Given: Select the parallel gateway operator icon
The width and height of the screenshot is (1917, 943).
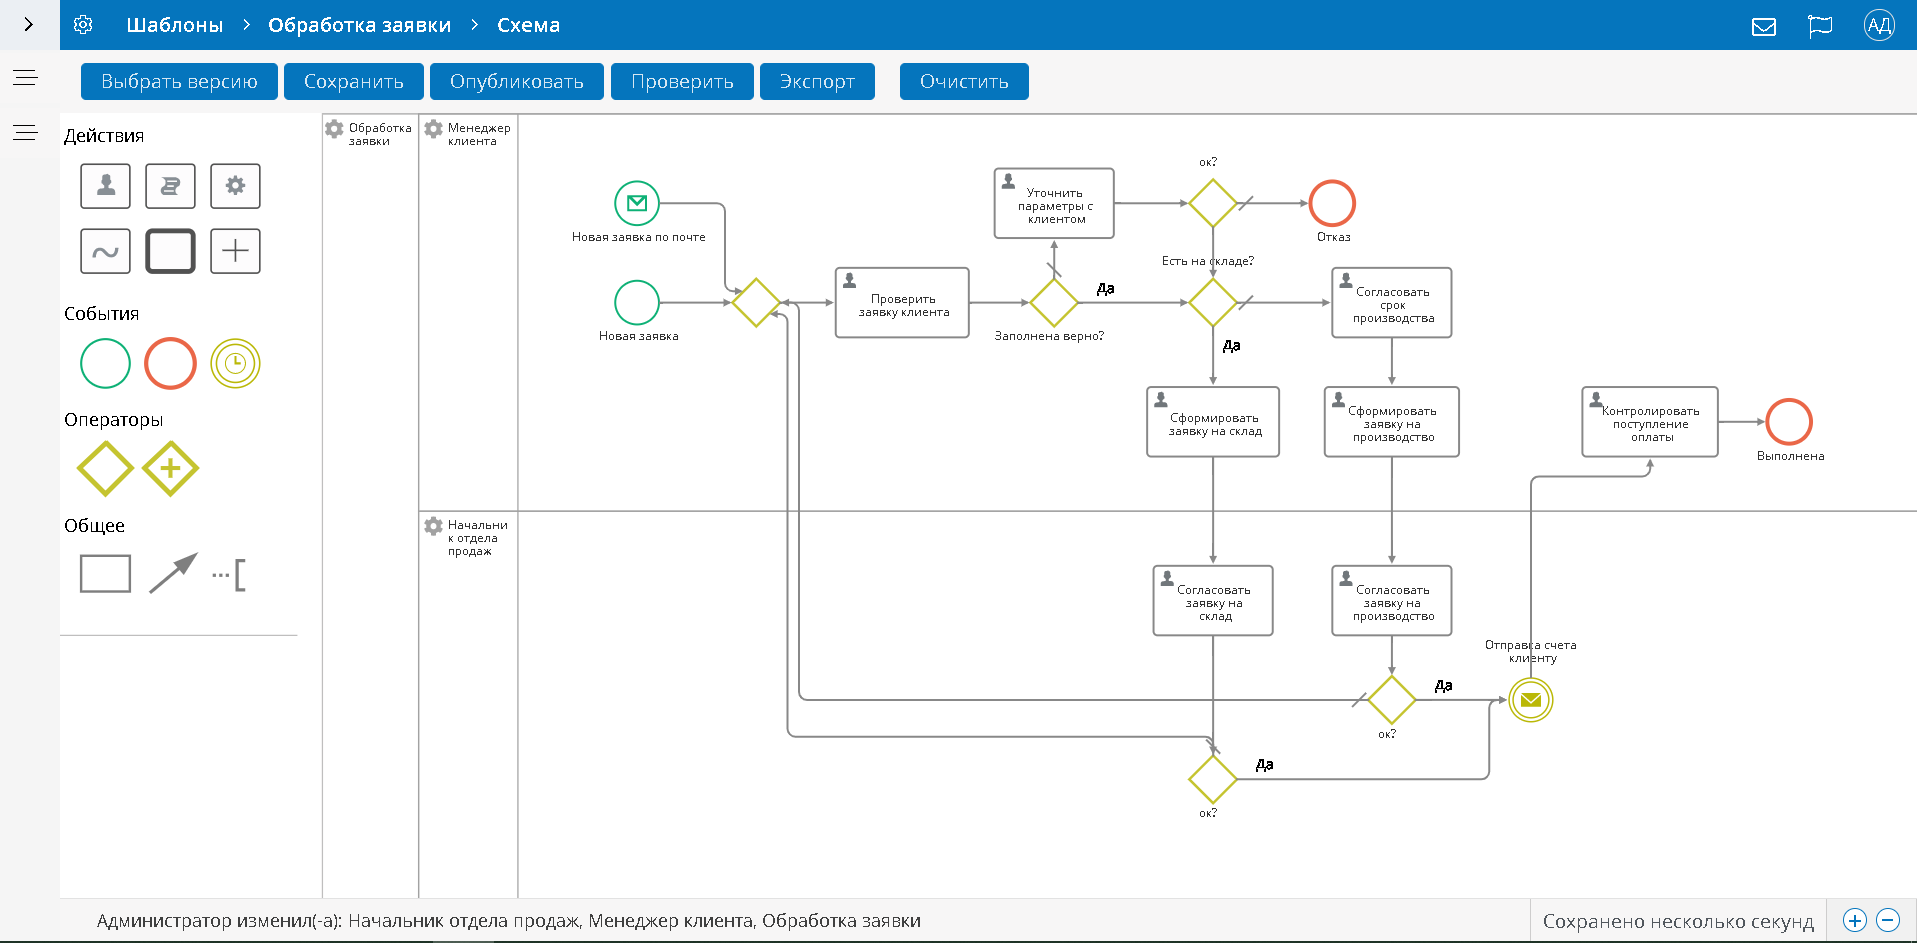Looking at the screenshot, I should pyautogui.click(x=170, y=468).
